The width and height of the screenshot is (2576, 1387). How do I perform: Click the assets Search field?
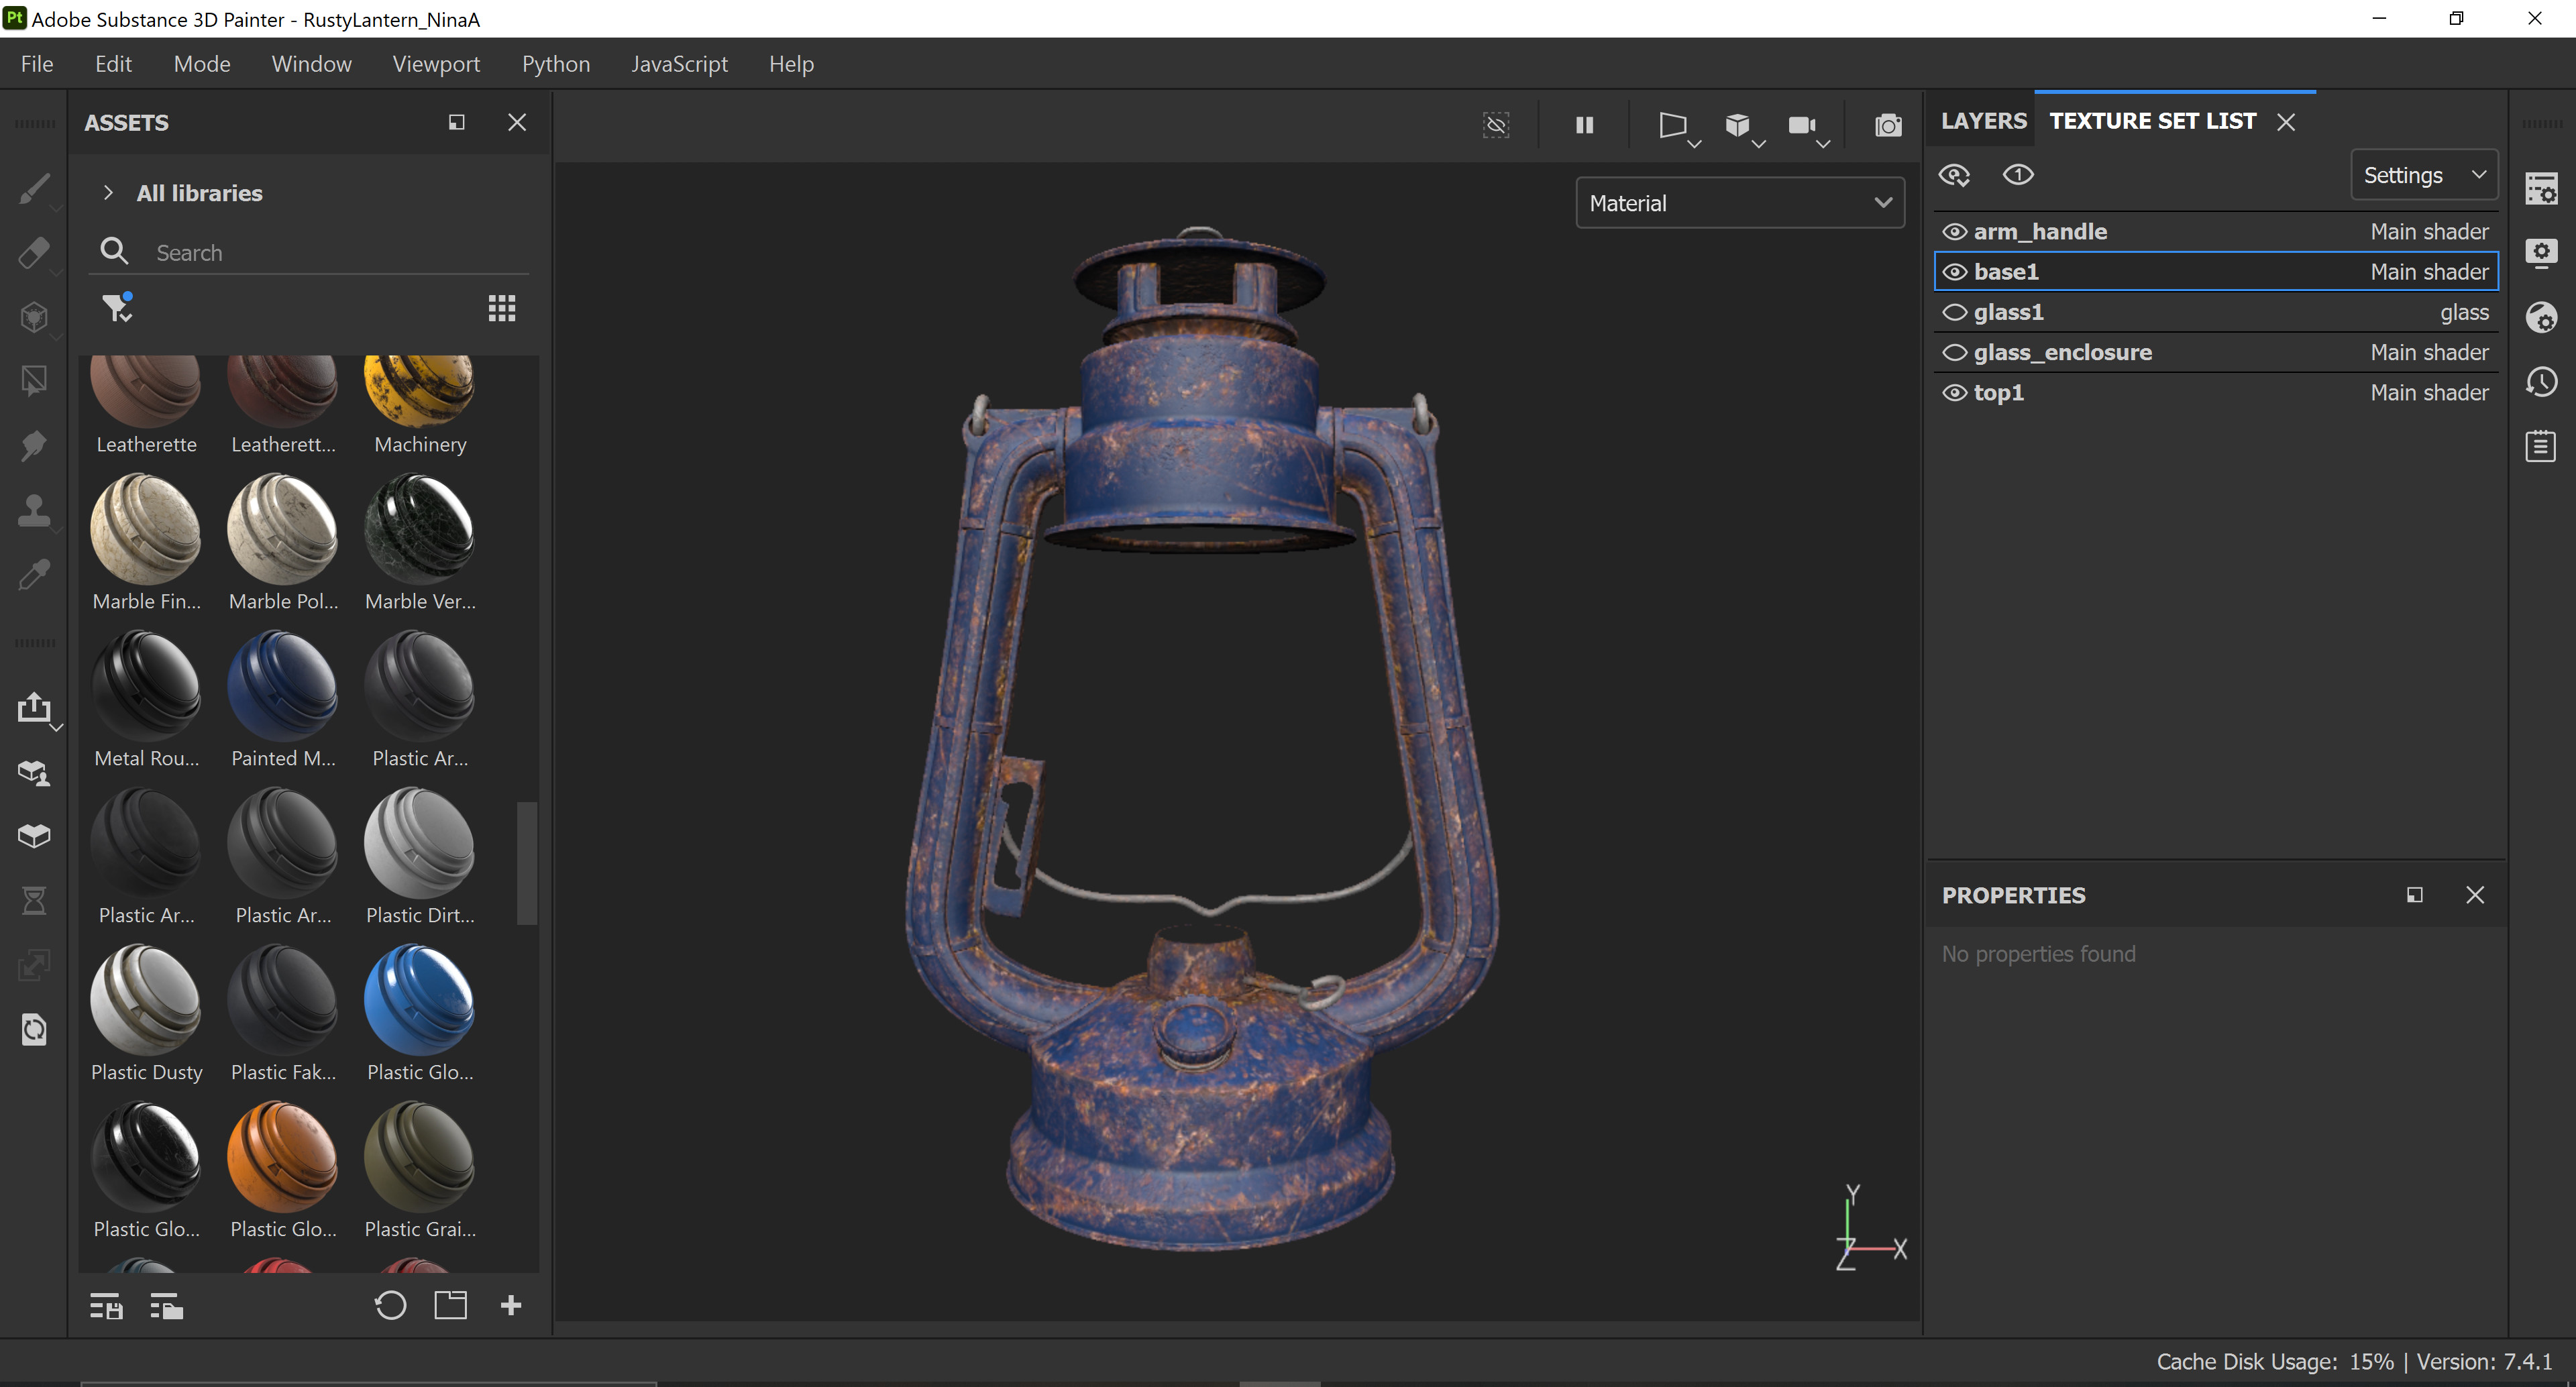coord(310,252)
